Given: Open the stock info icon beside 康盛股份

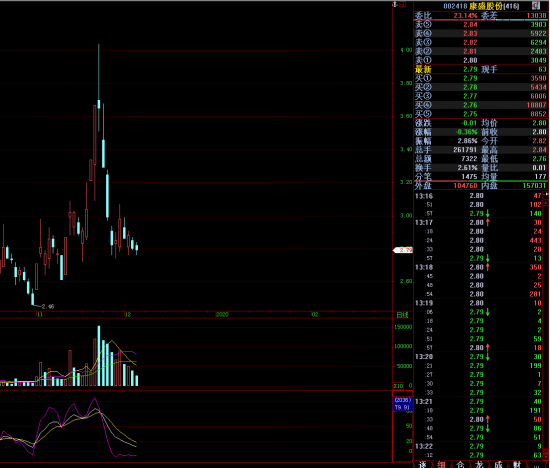Looking at the screenshot, I should tap(535, 6).
